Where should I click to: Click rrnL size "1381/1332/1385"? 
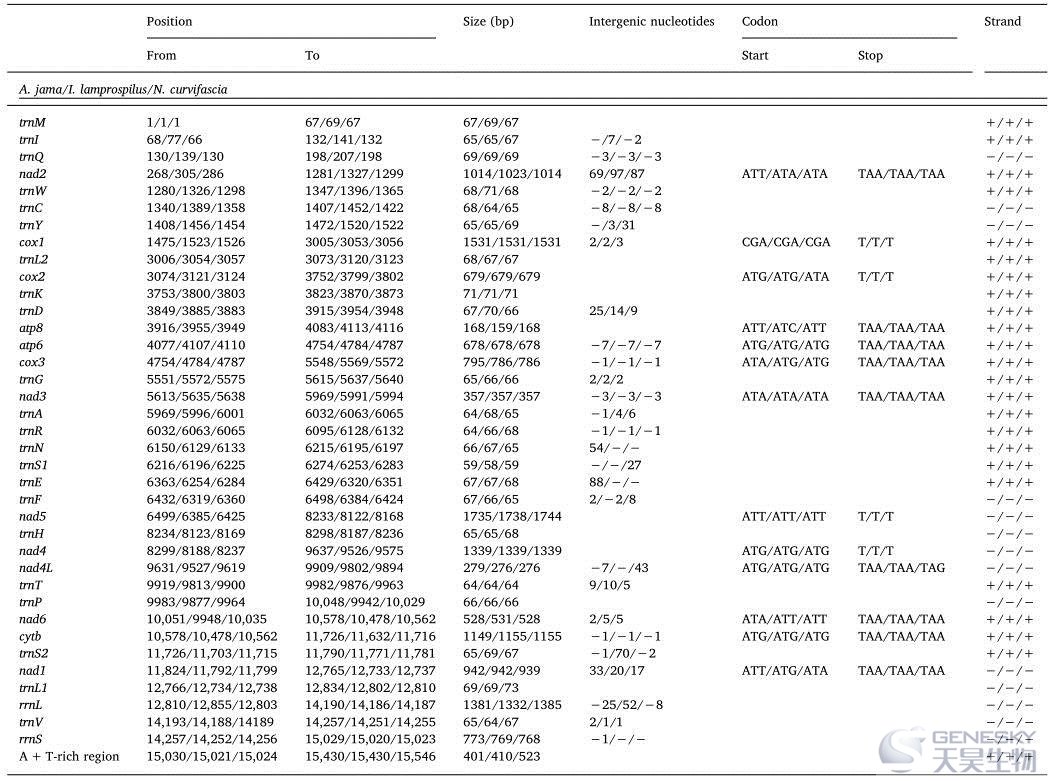512,705
